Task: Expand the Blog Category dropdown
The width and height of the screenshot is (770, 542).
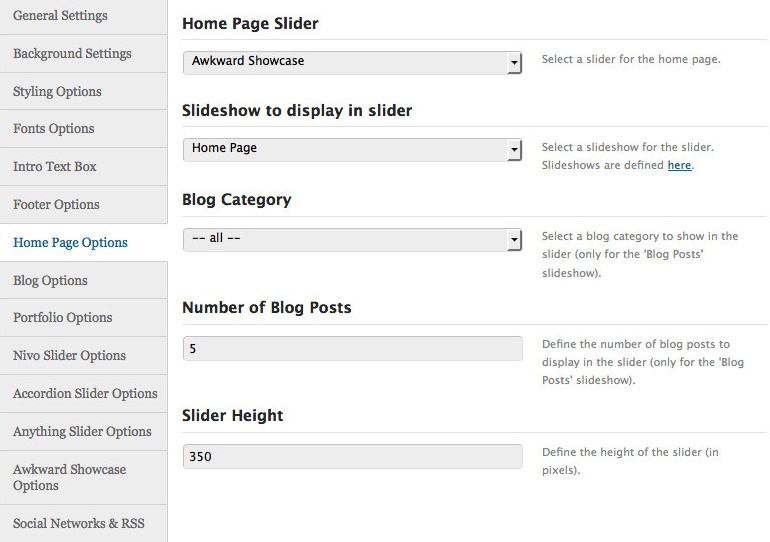Action: point(352,239)
